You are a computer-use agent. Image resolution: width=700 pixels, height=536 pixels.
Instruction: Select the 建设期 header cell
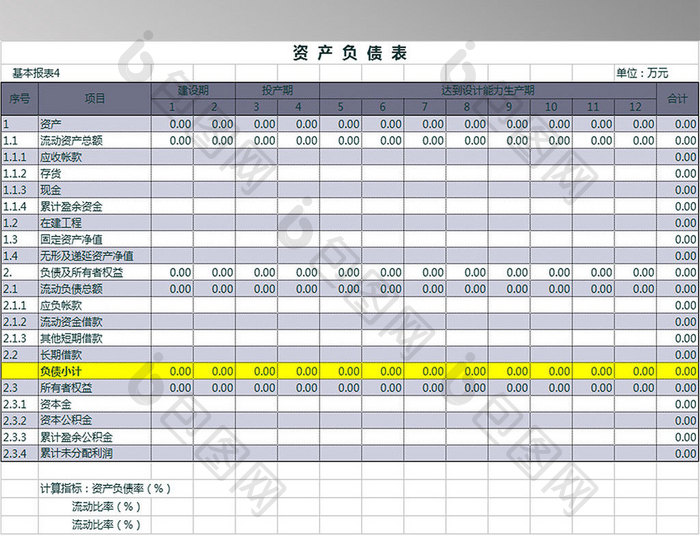(x=192, y=90)
